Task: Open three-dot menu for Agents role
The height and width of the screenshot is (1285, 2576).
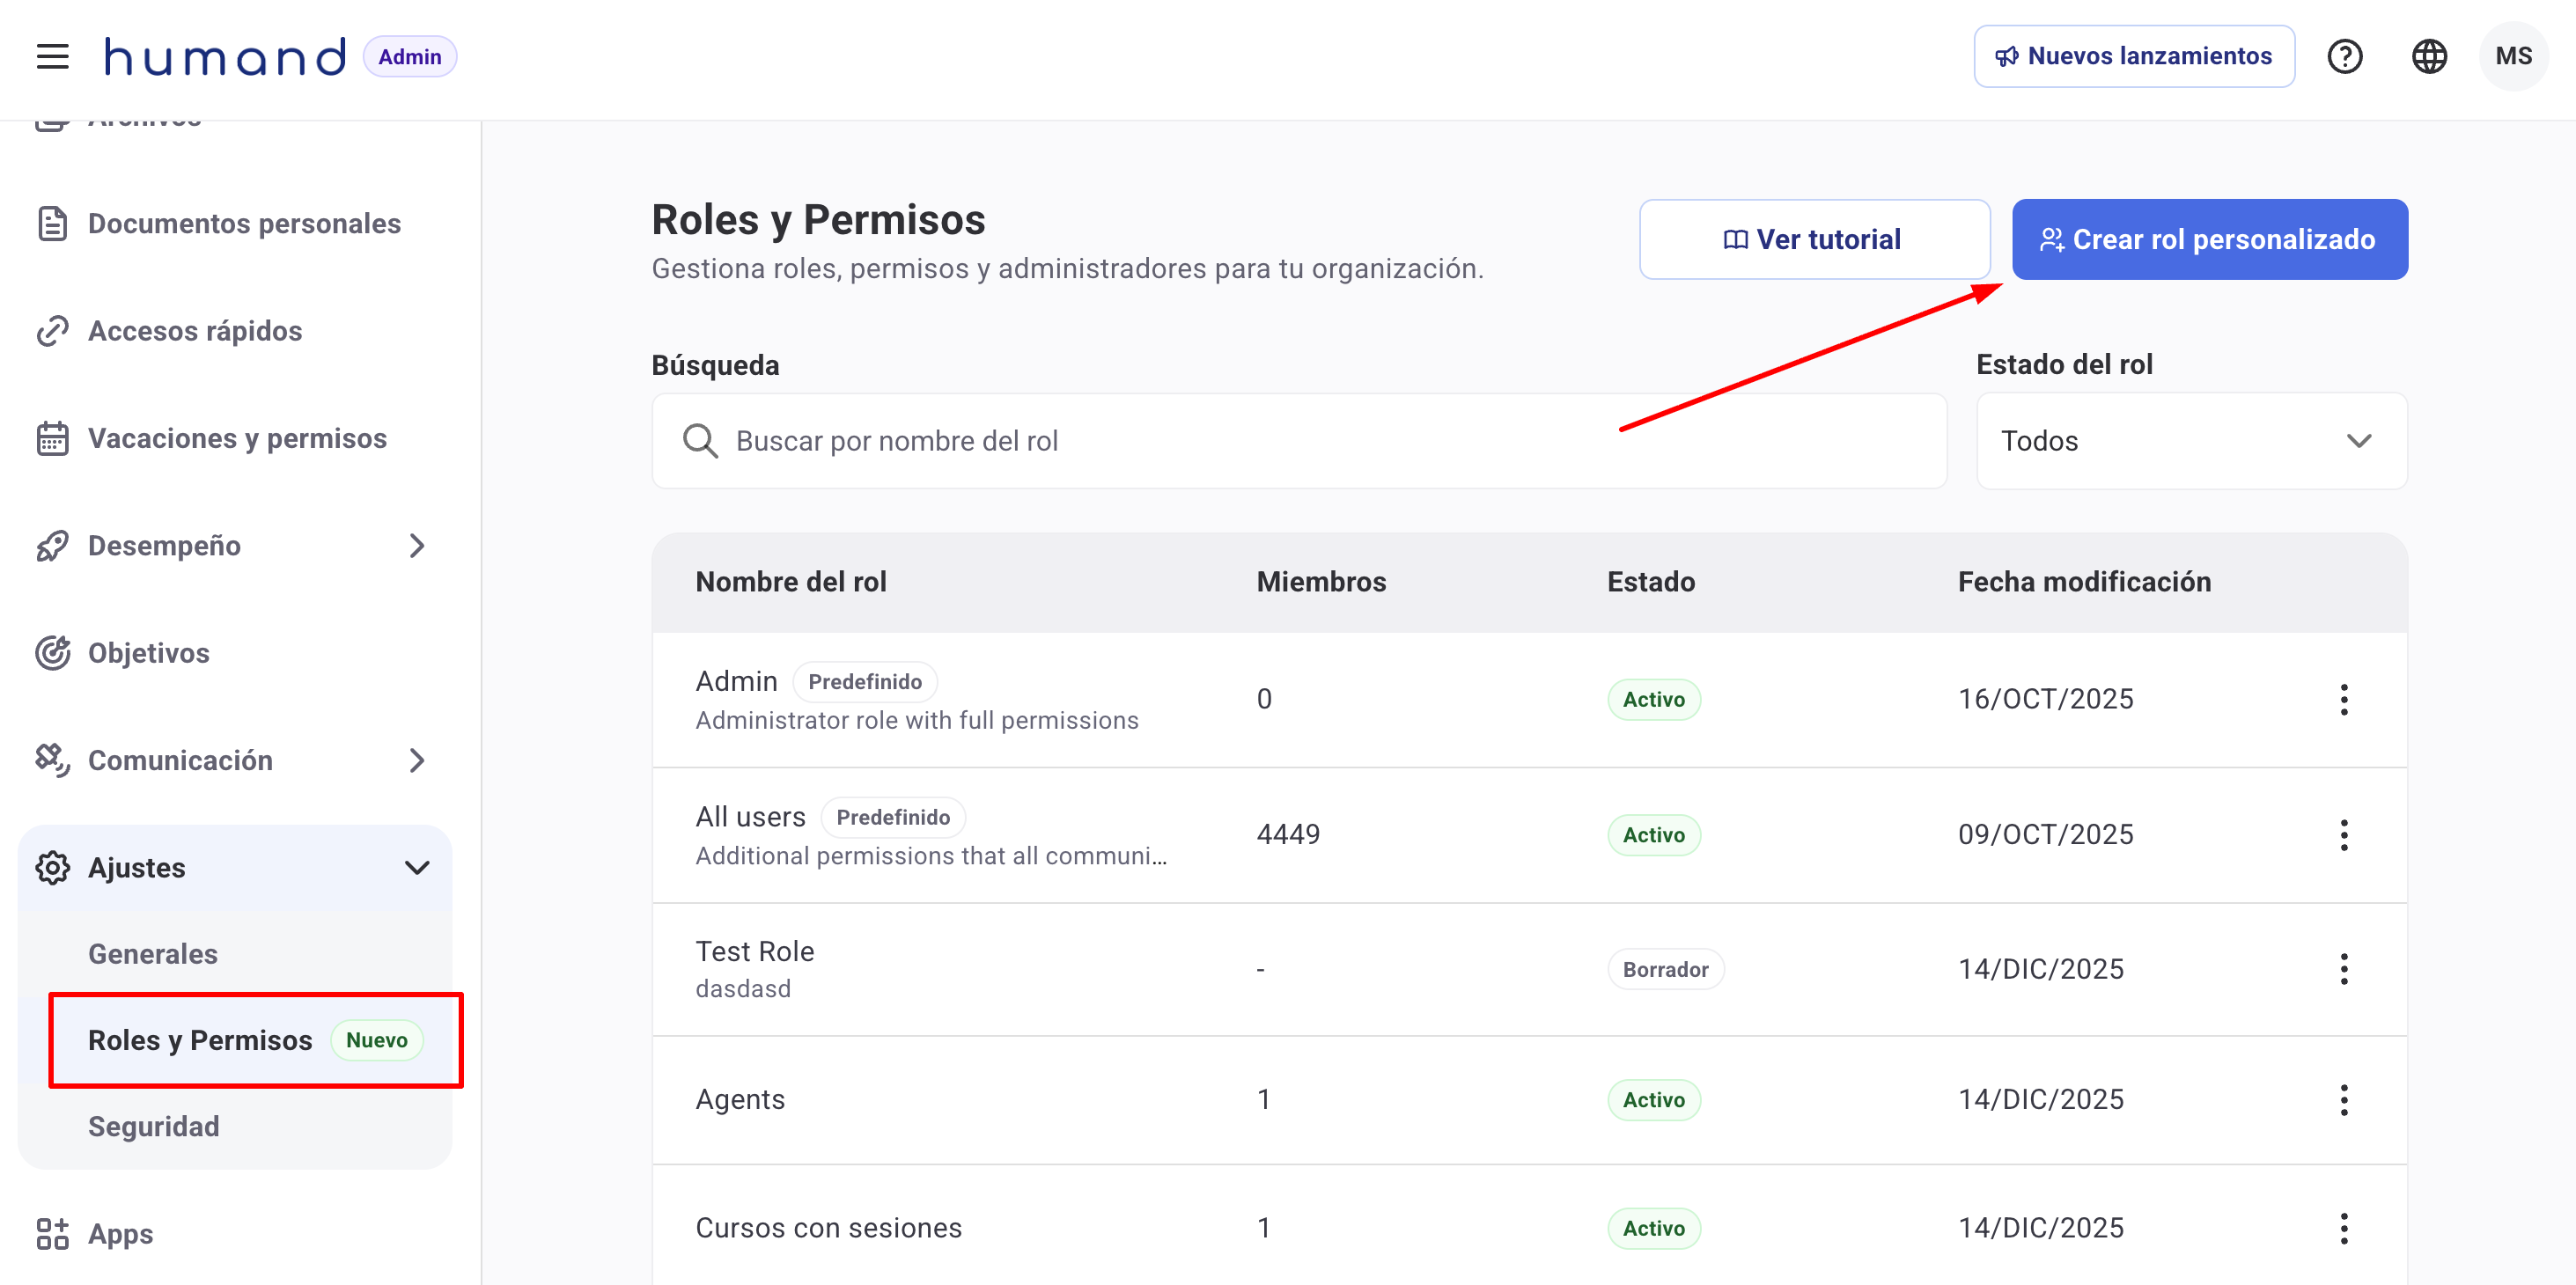Action: [x=2343, y=1099]
